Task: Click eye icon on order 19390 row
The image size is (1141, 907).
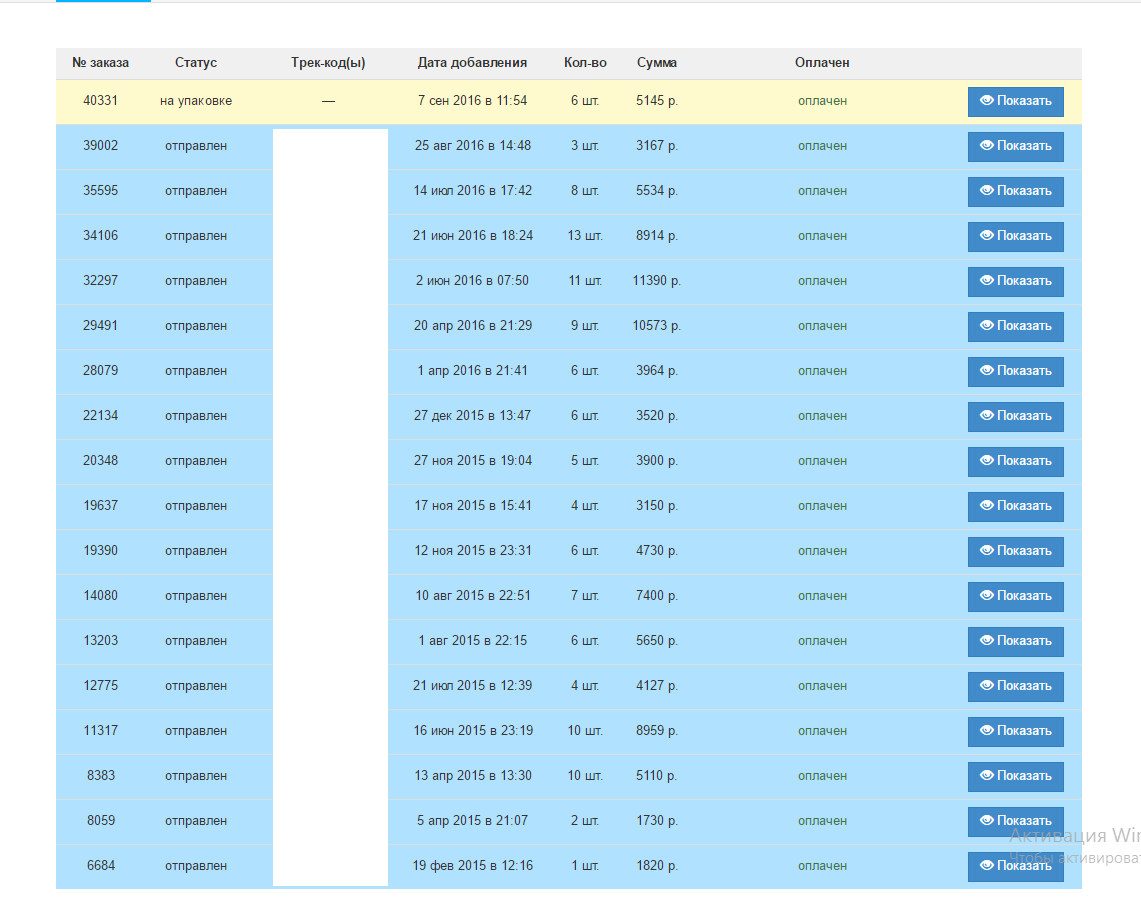Action: tap(986, 551)
